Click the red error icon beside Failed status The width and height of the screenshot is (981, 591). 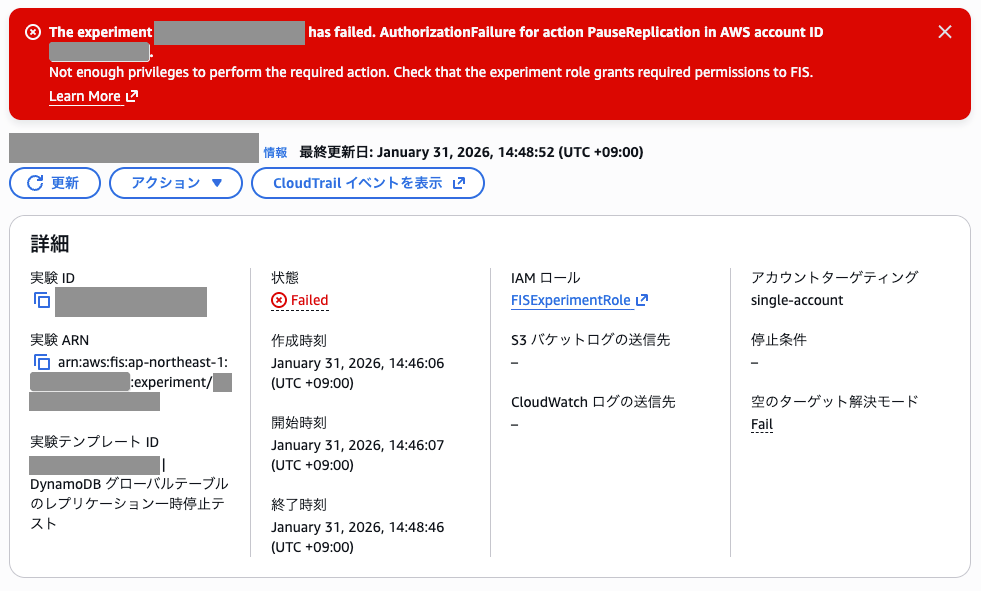coord(278,297)
